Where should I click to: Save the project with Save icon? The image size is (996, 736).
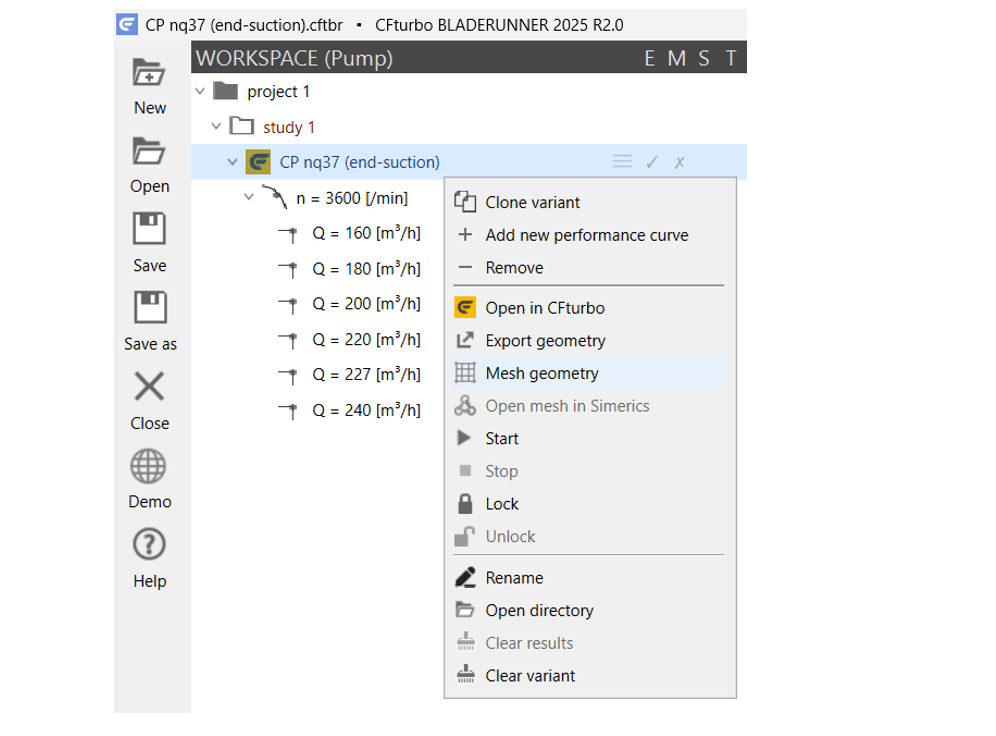(149, 229)
